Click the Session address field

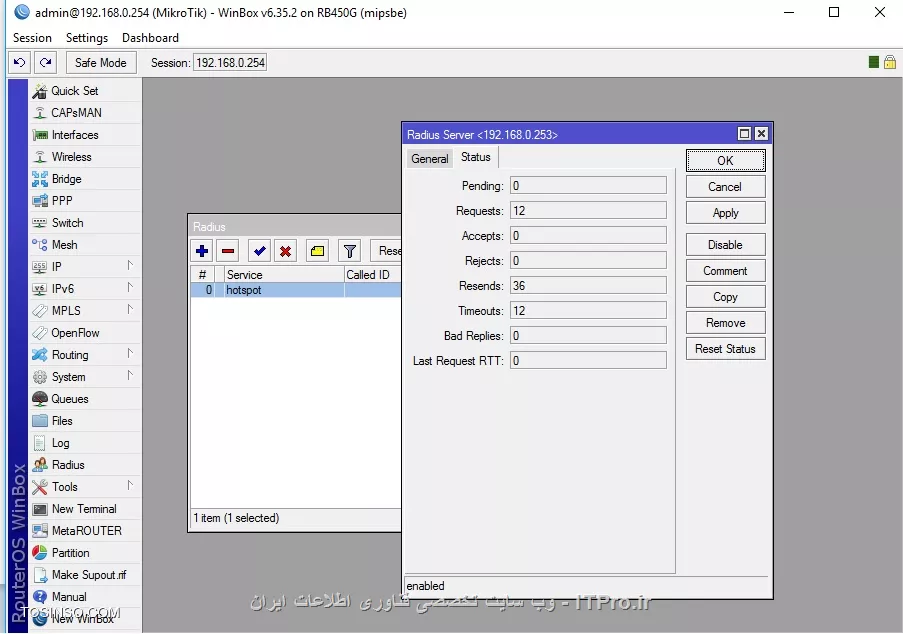(230, 62)
